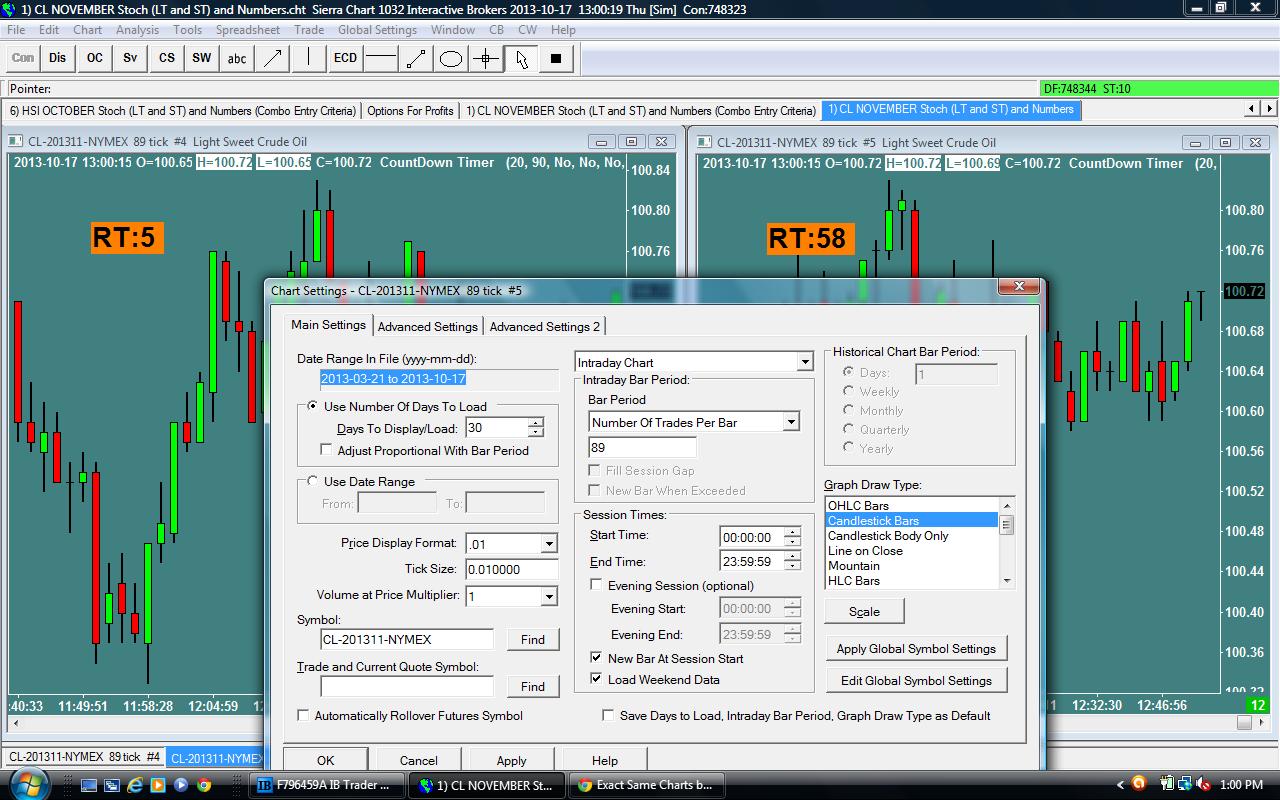Click the Dis disconnect toolbar button
The width and height of the screenshot is (1280, 800).
(58, 58)
